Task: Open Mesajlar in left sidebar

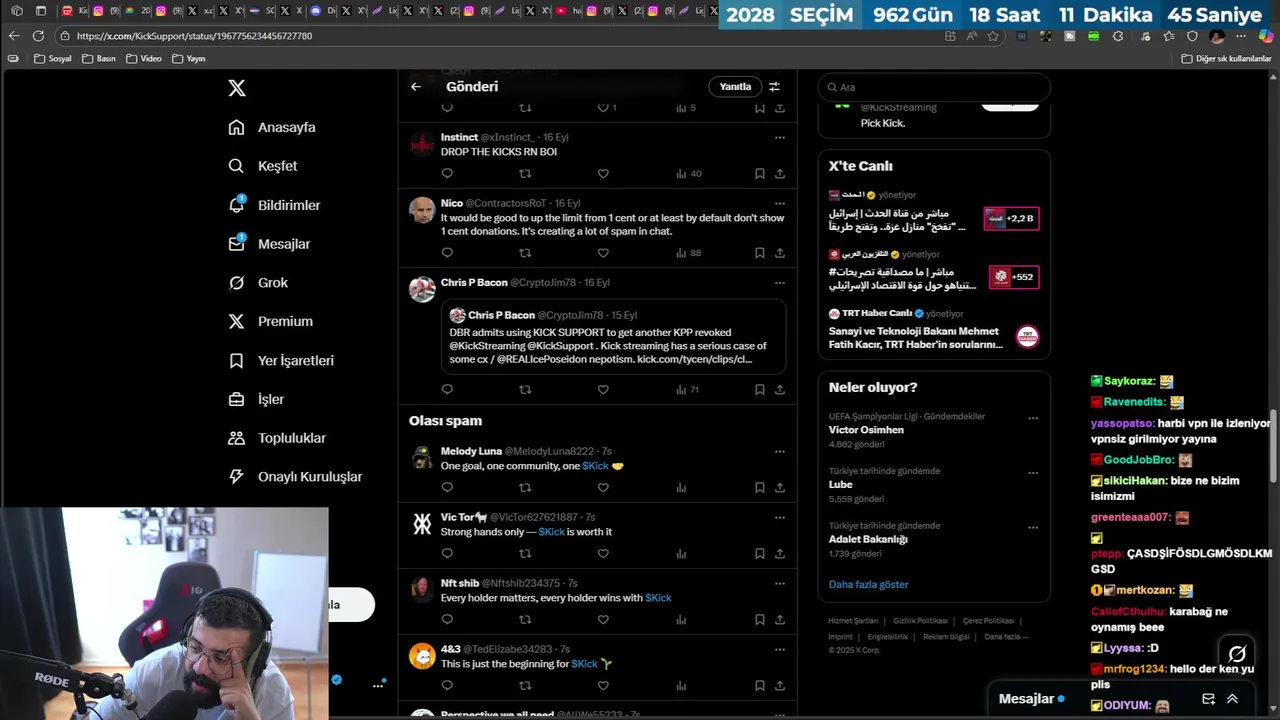Action: pyautogui.click(x=269, y=244)
